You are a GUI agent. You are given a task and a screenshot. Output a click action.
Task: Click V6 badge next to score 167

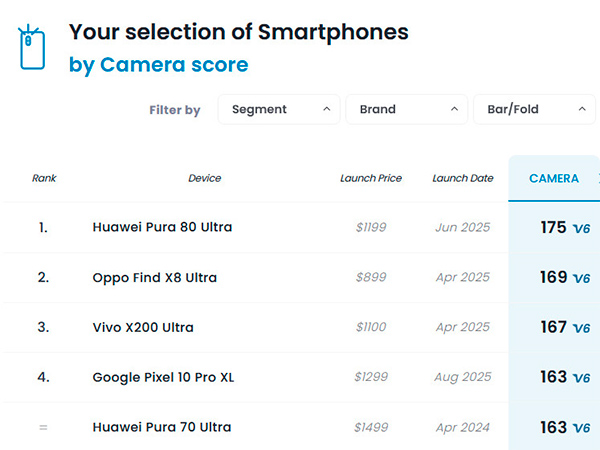[x=581, y=328]
